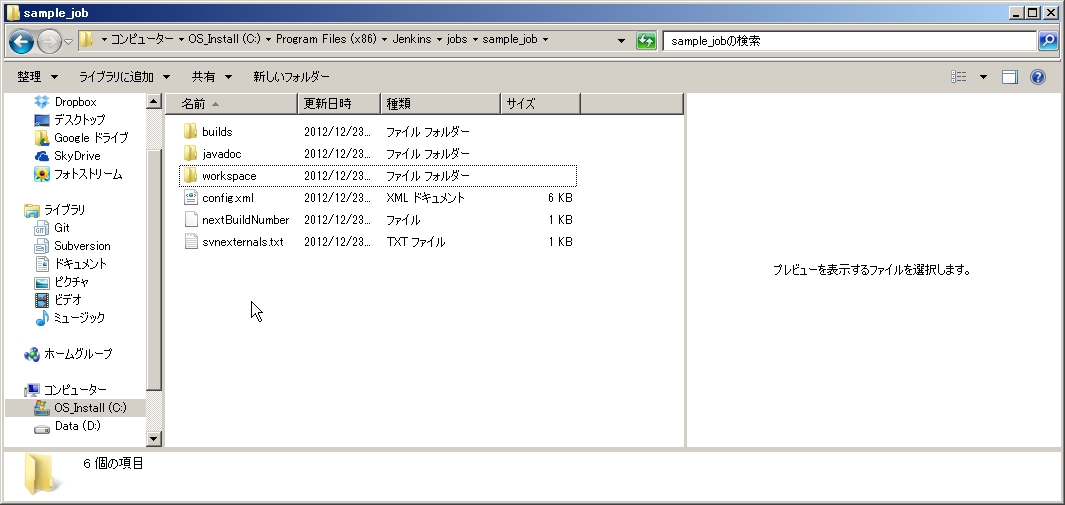Screen dimensions: 1065x505
Task: Open the ビデオ library
Action: pos(67,299)
